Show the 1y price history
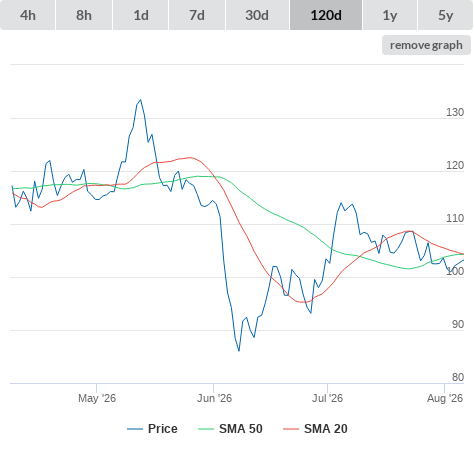 pyautogui.click(x=390, y=15)
